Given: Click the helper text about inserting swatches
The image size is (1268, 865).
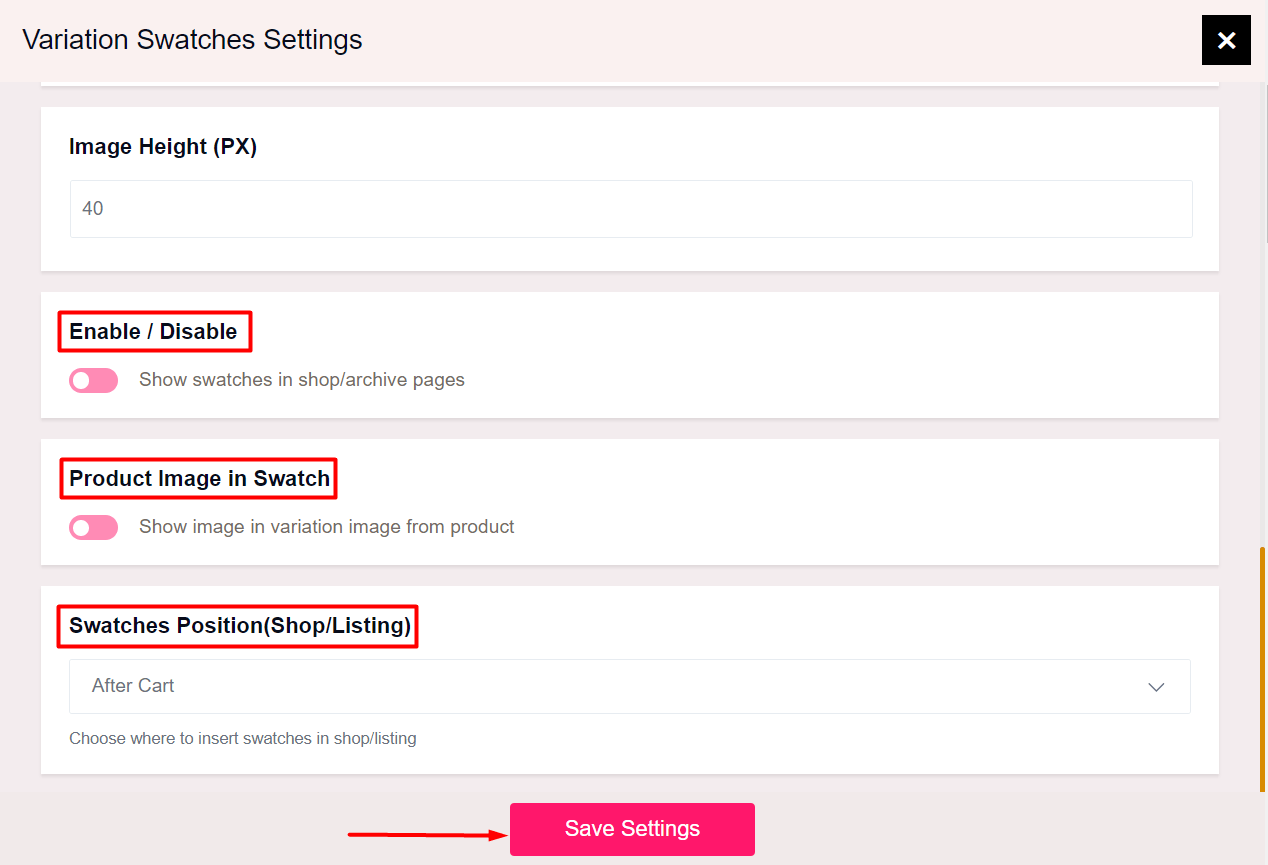Looking at the screenshot, I should point(242,738).
